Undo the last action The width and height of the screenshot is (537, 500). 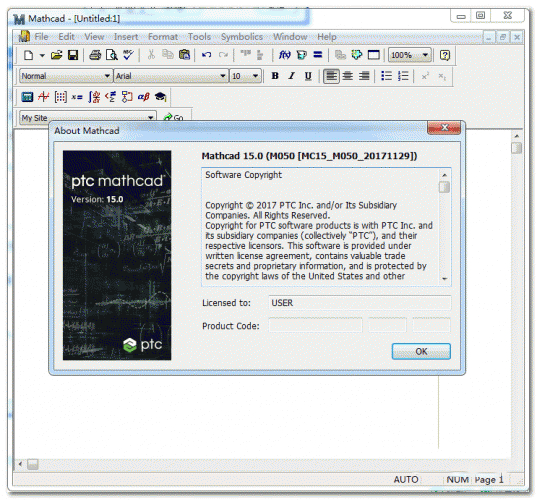pyautogui.click(x=206, y=55)
